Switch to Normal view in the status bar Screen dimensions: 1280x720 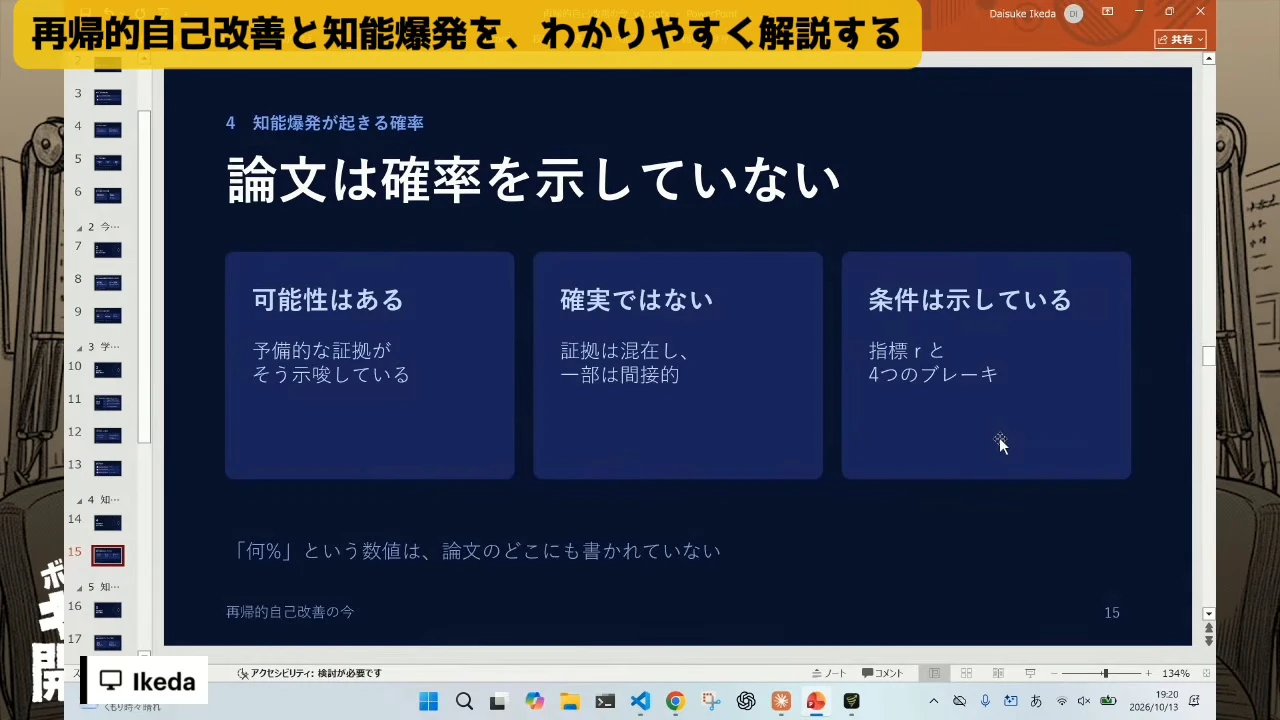pos(934,673)
